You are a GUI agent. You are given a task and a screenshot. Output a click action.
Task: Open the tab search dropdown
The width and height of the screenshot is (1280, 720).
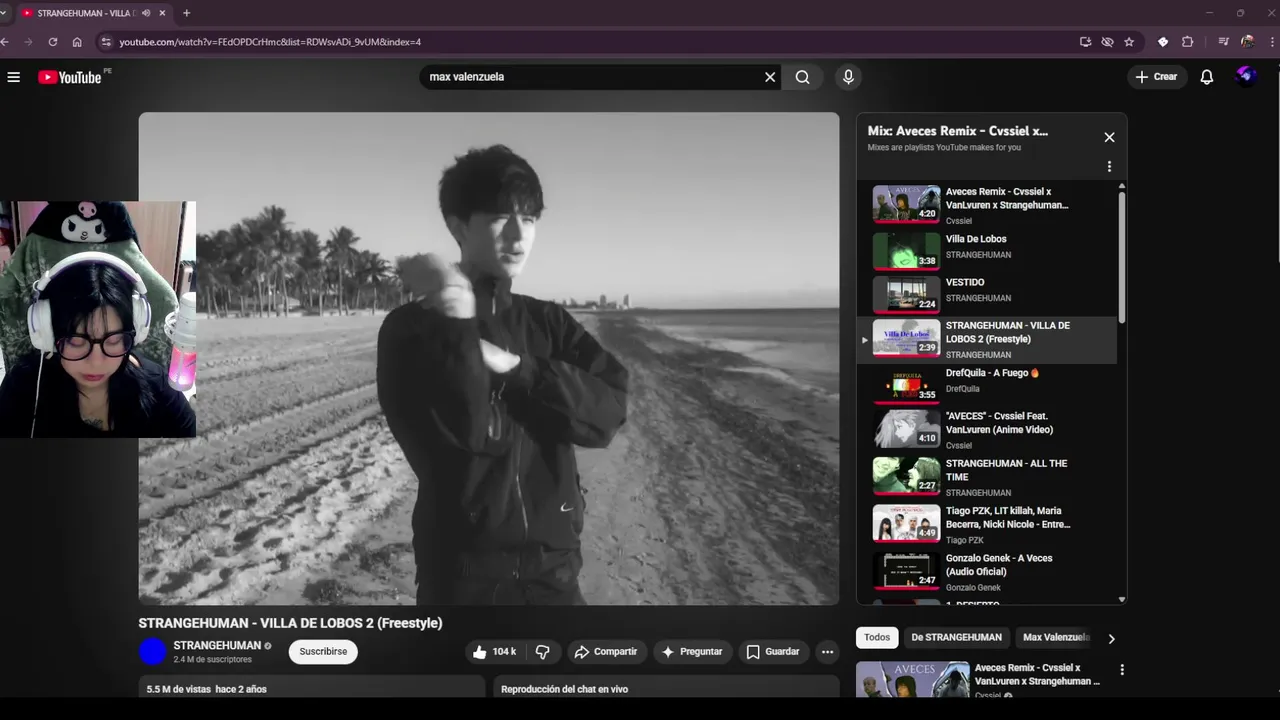[x=3, y=13]
